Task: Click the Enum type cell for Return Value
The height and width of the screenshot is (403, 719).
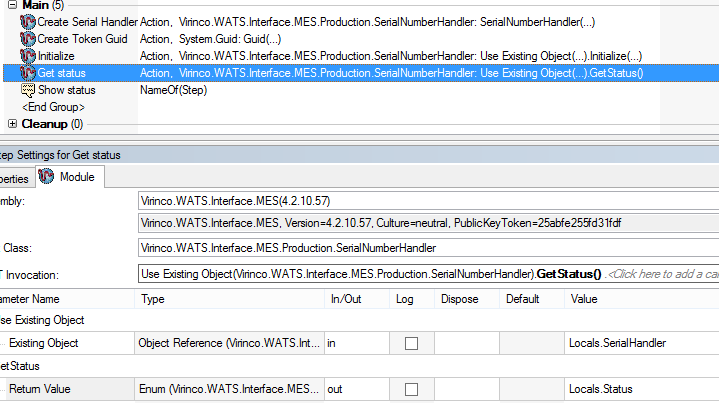Action: coord(229,389)
